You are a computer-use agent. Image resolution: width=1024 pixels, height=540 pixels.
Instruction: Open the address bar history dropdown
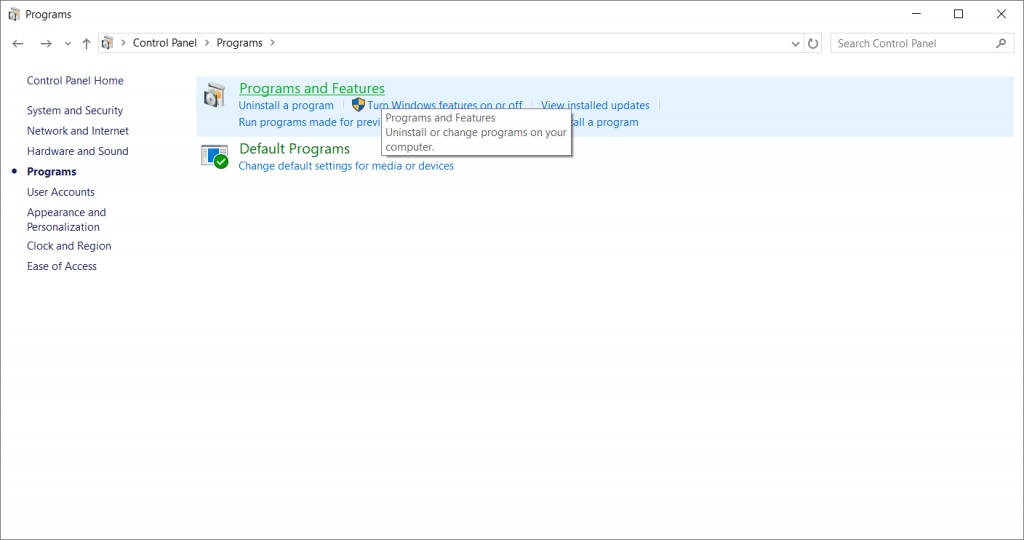795,44
